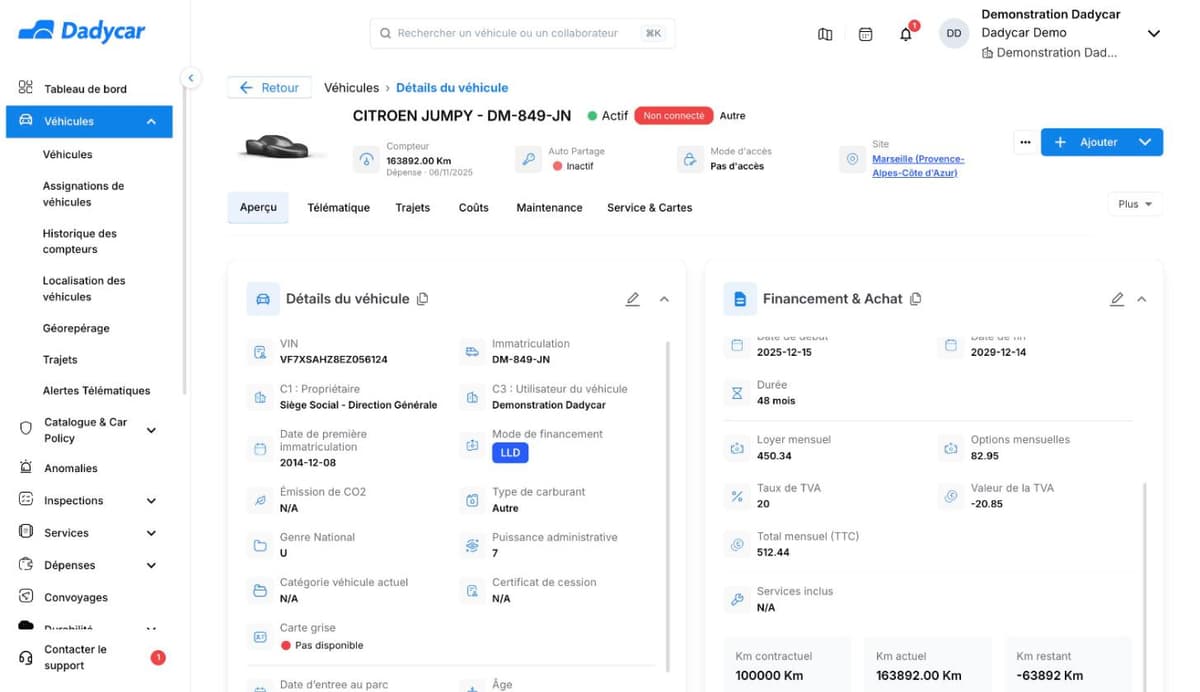Image resolution: width=1200 pixels, height=692 pixels.
Task: Open the three-dots more options menu
Action: (1025, 142)
